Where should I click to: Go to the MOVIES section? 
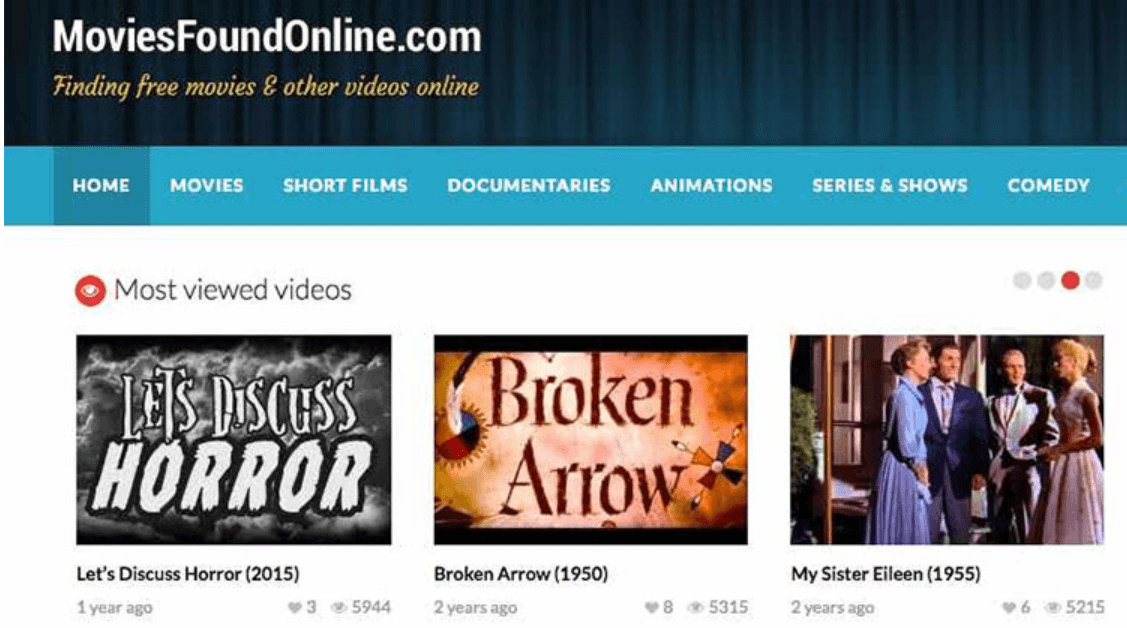(207, 185)
